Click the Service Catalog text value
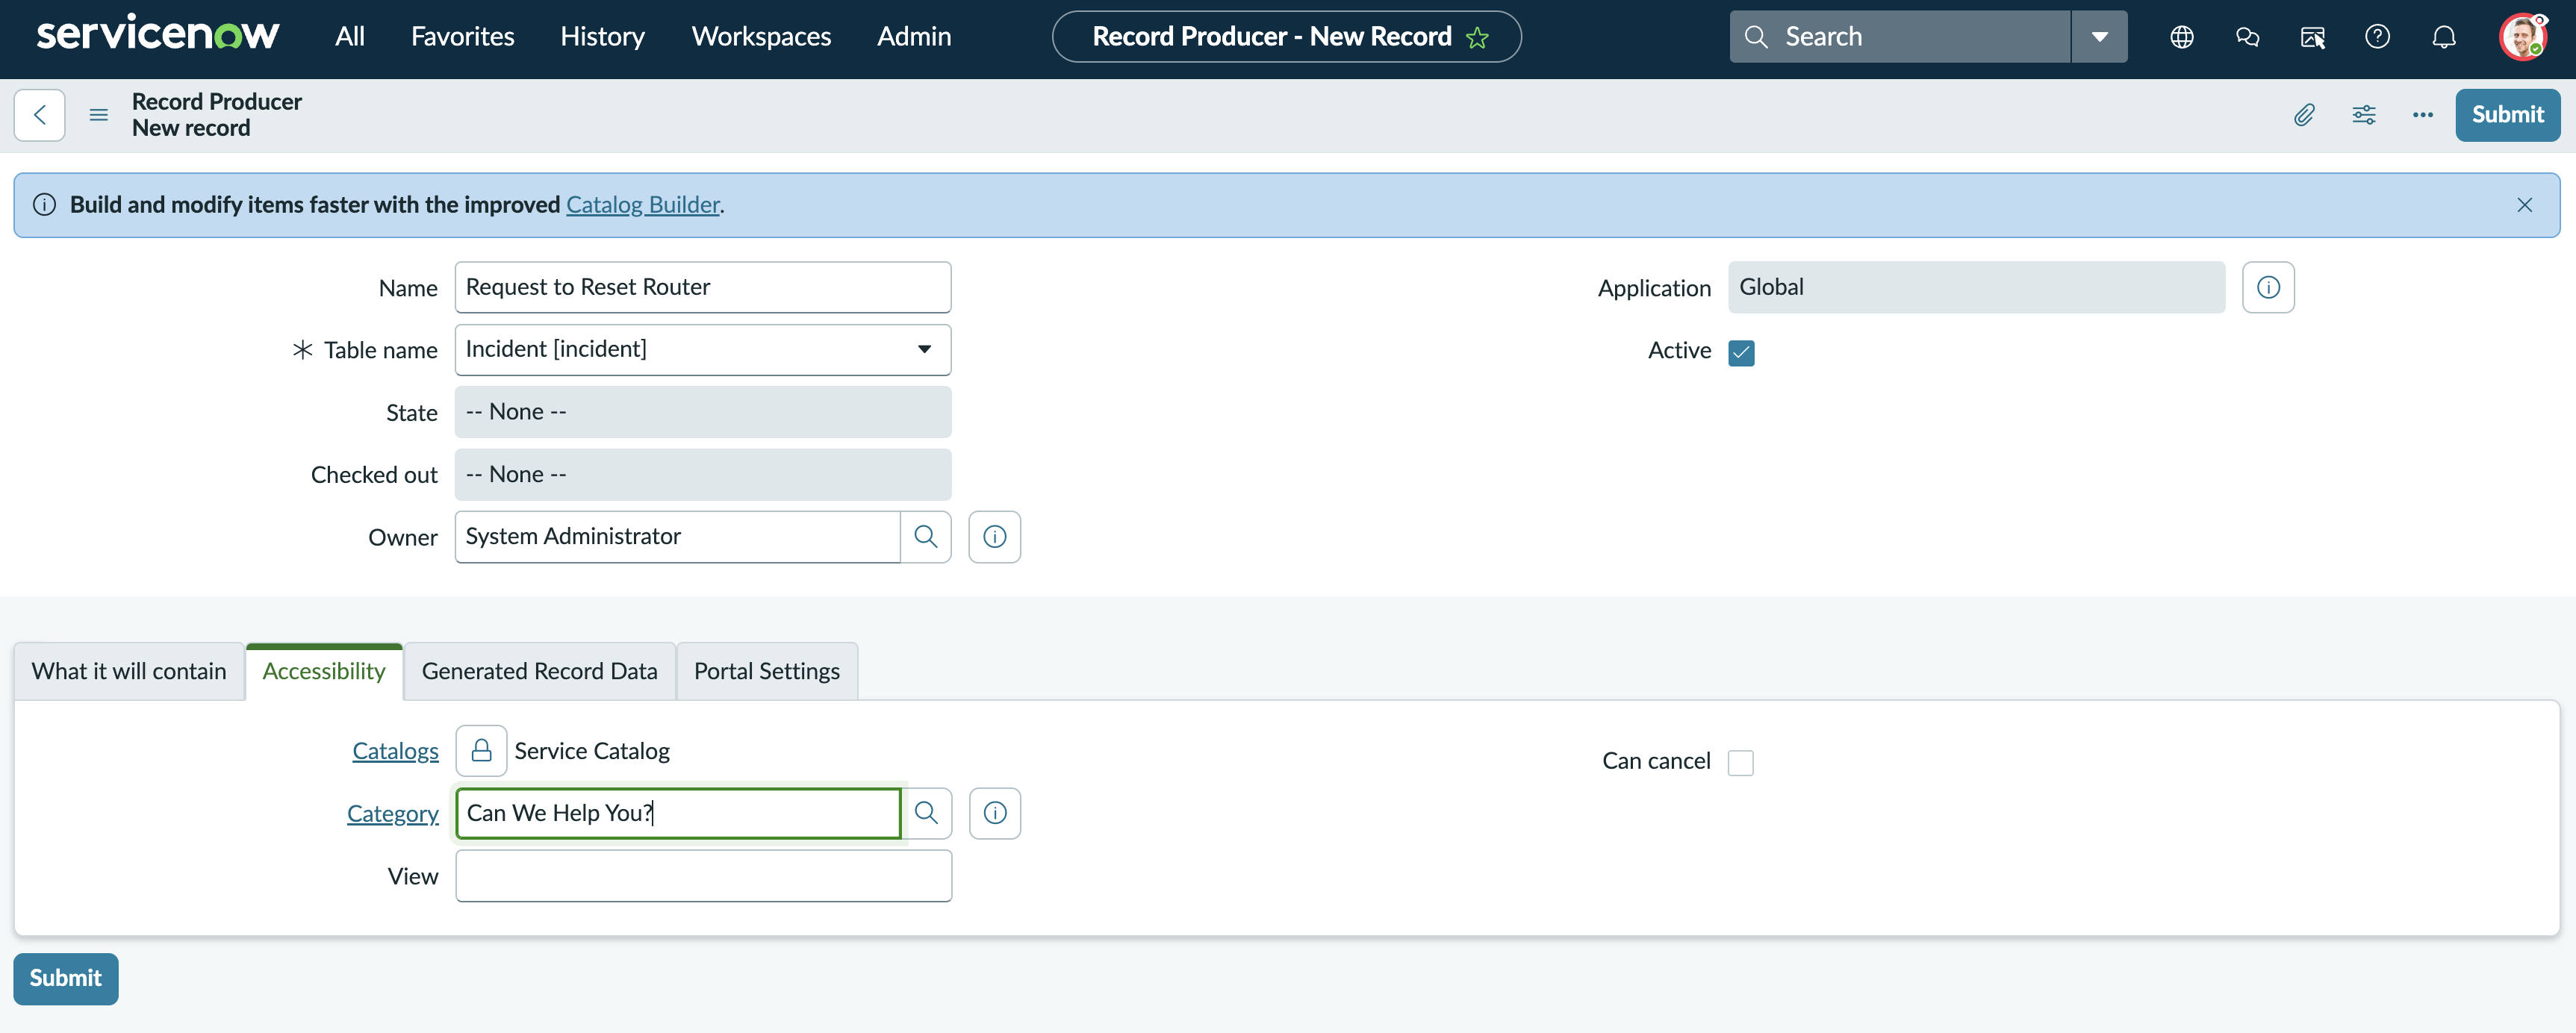This screenshot has height=1033, width=2576. tap(591, 751)
